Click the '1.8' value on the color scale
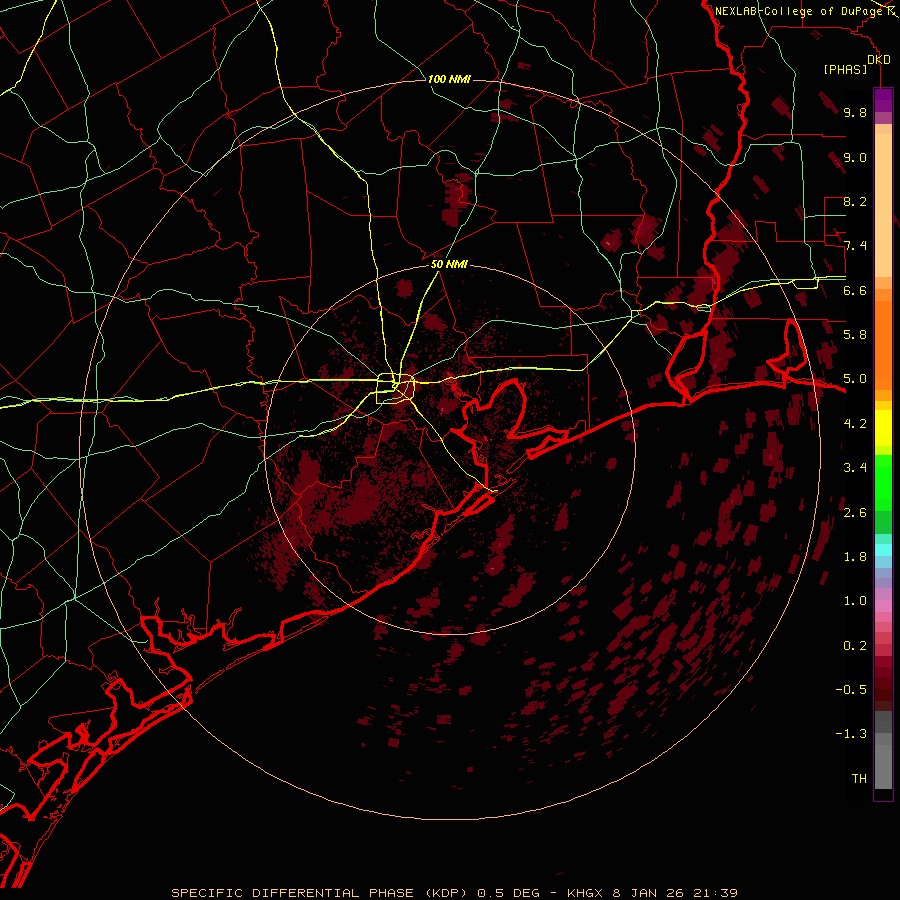This screenshot has width=900, height=900. click(x=855, y=557)
